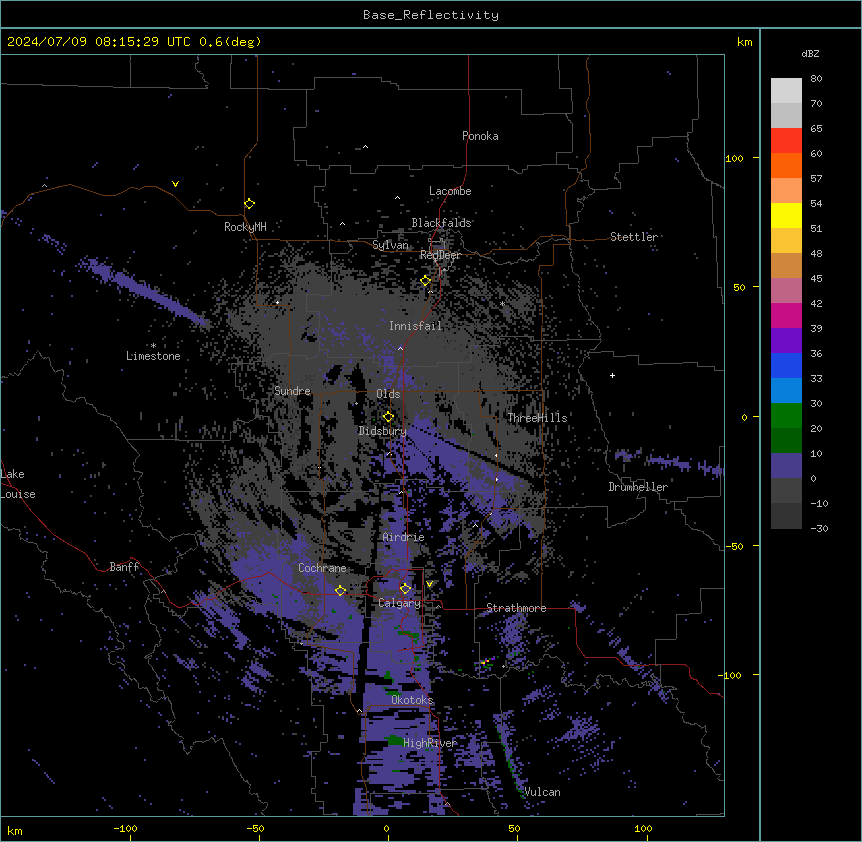Click the white plus marker north of Drumheller

tap(612, 375)
